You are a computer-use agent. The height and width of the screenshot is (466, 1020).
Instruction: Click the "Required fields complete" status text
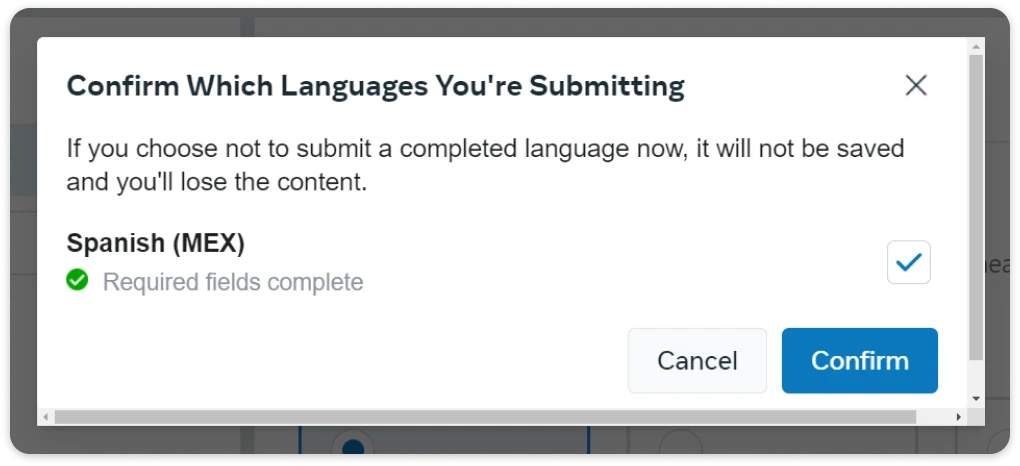coord(232,282)
